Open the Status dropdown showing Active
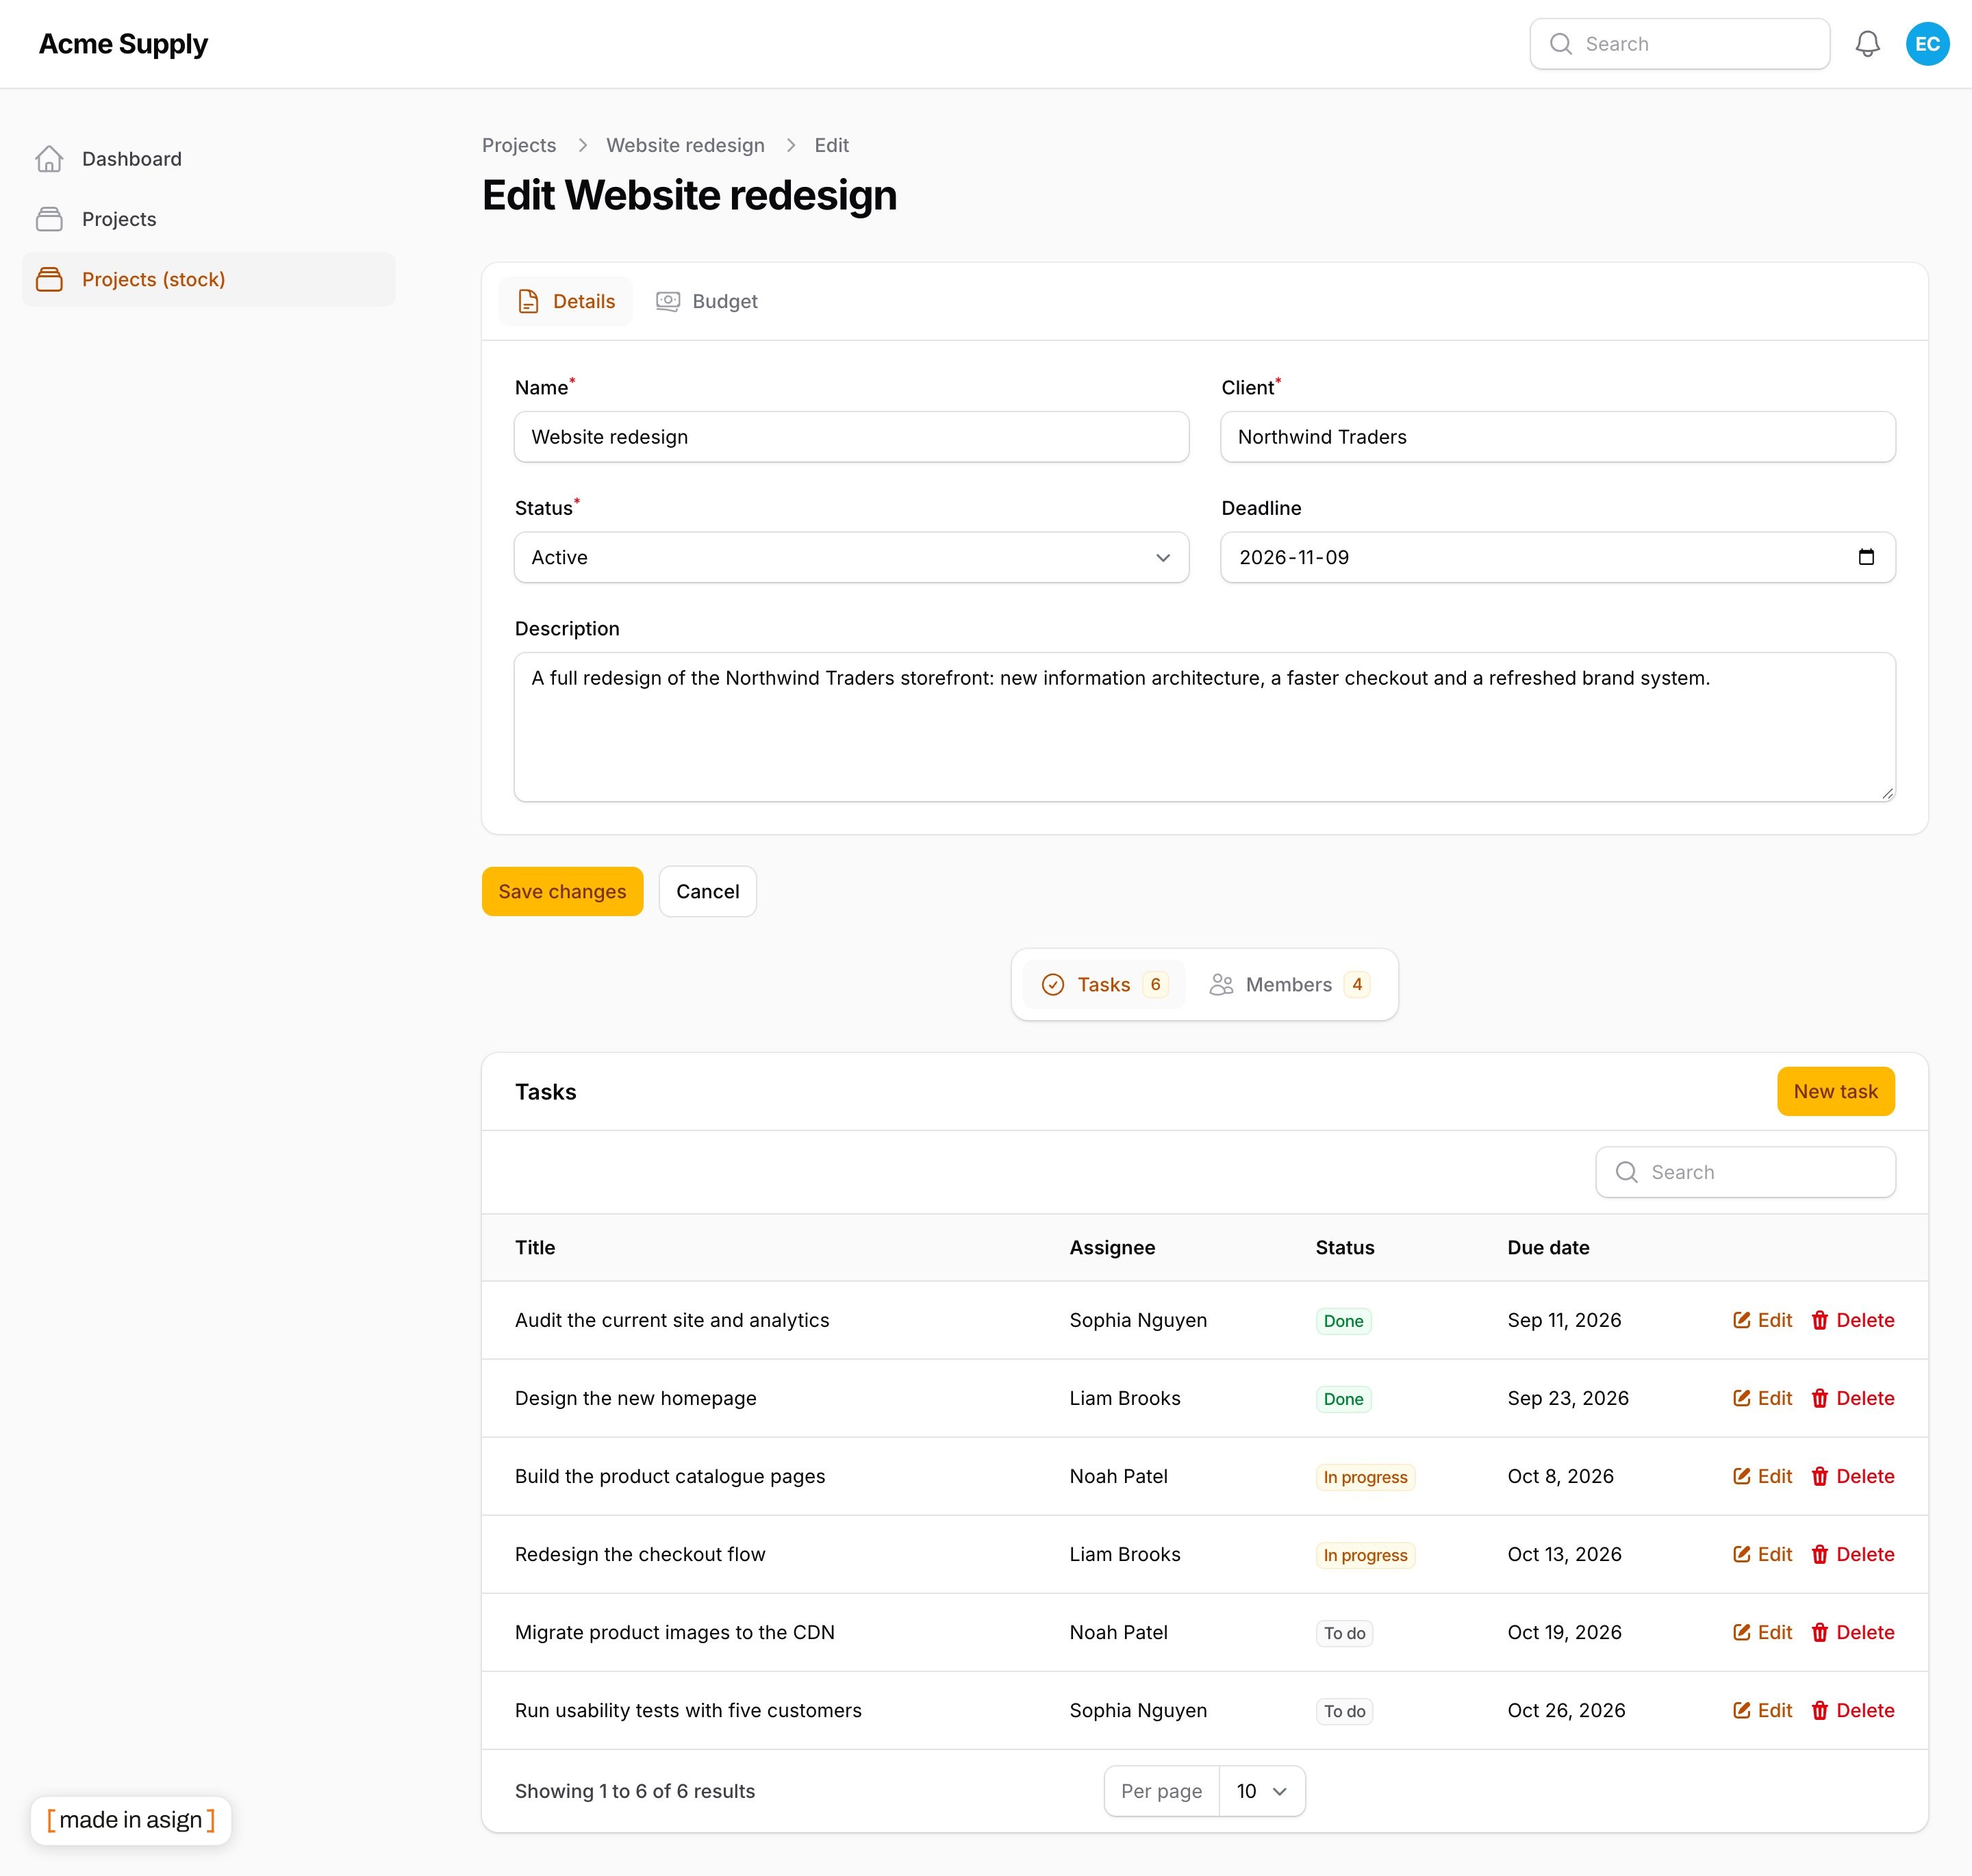 pyautogui.click(x=851, y=557)
